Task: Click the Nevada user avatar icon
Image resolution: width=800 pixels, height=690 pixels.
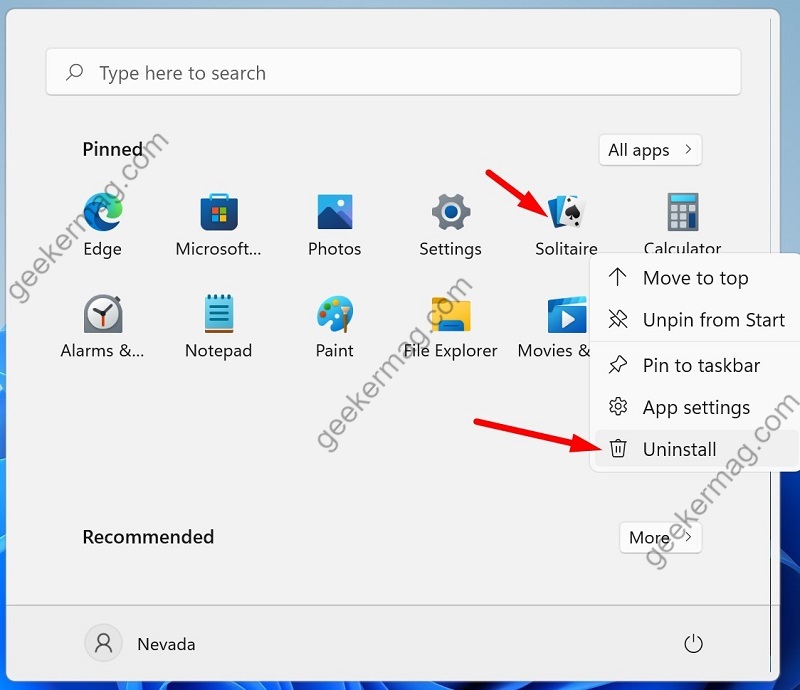Action: [x=103, y=643]
